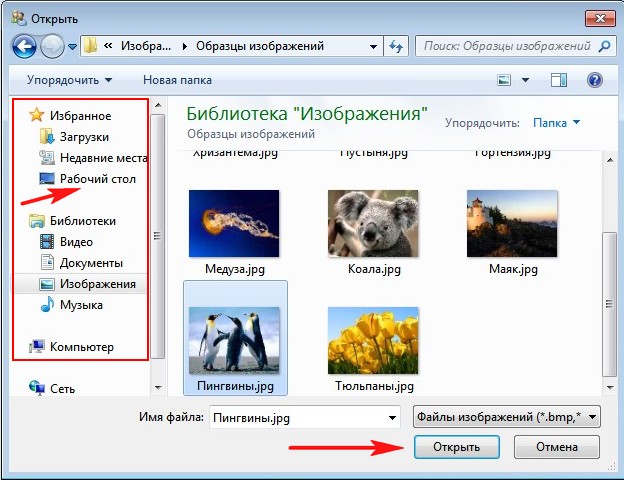This screenshot has height=480, width=624.
Task: Select the Музыка library
Action: [80, 305]
